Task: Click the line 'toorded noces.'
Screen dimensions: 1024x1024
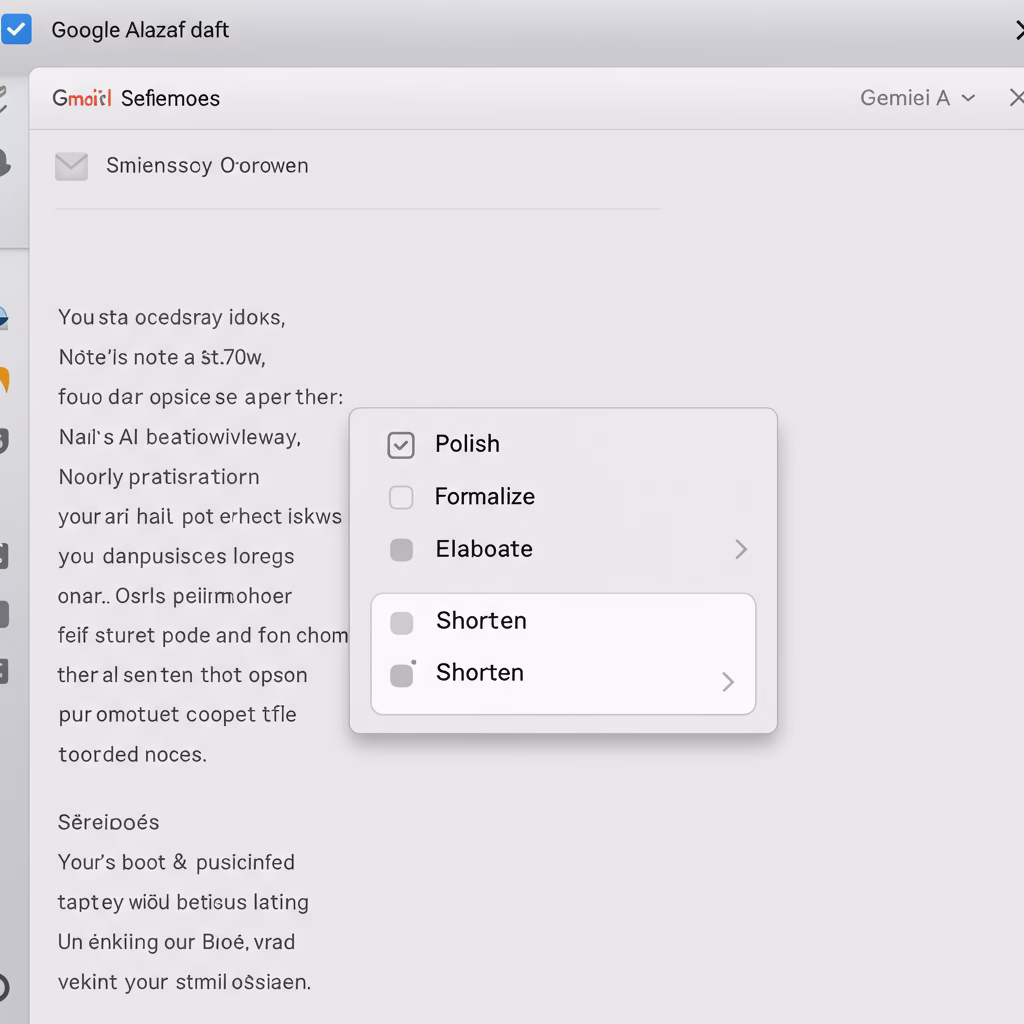Action: 133,755
